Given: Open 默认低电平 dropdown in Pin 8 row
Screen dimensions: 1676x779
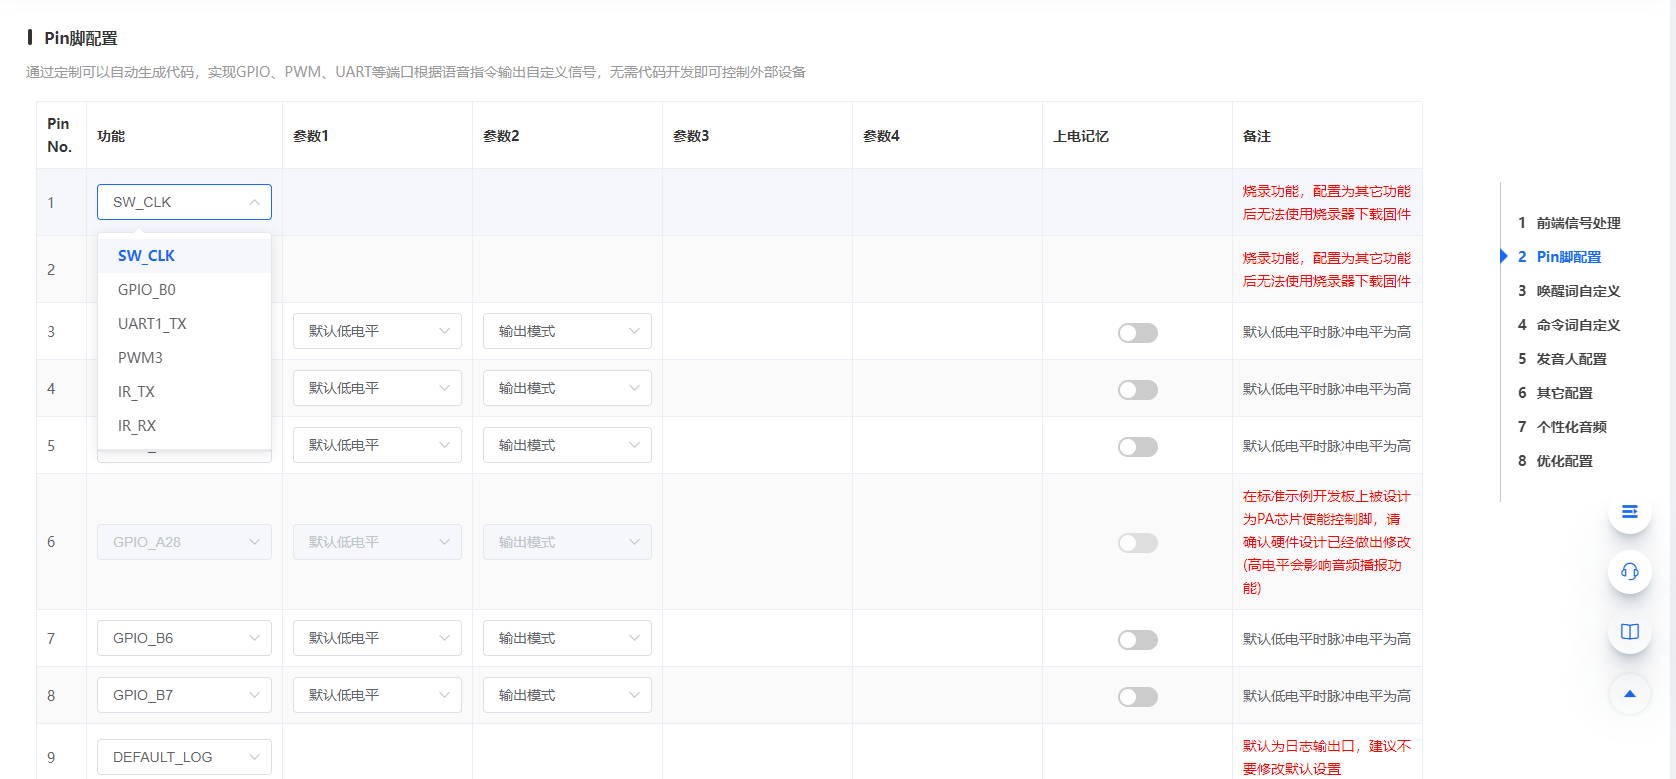Looking at the screenshot, I should 377,695.
